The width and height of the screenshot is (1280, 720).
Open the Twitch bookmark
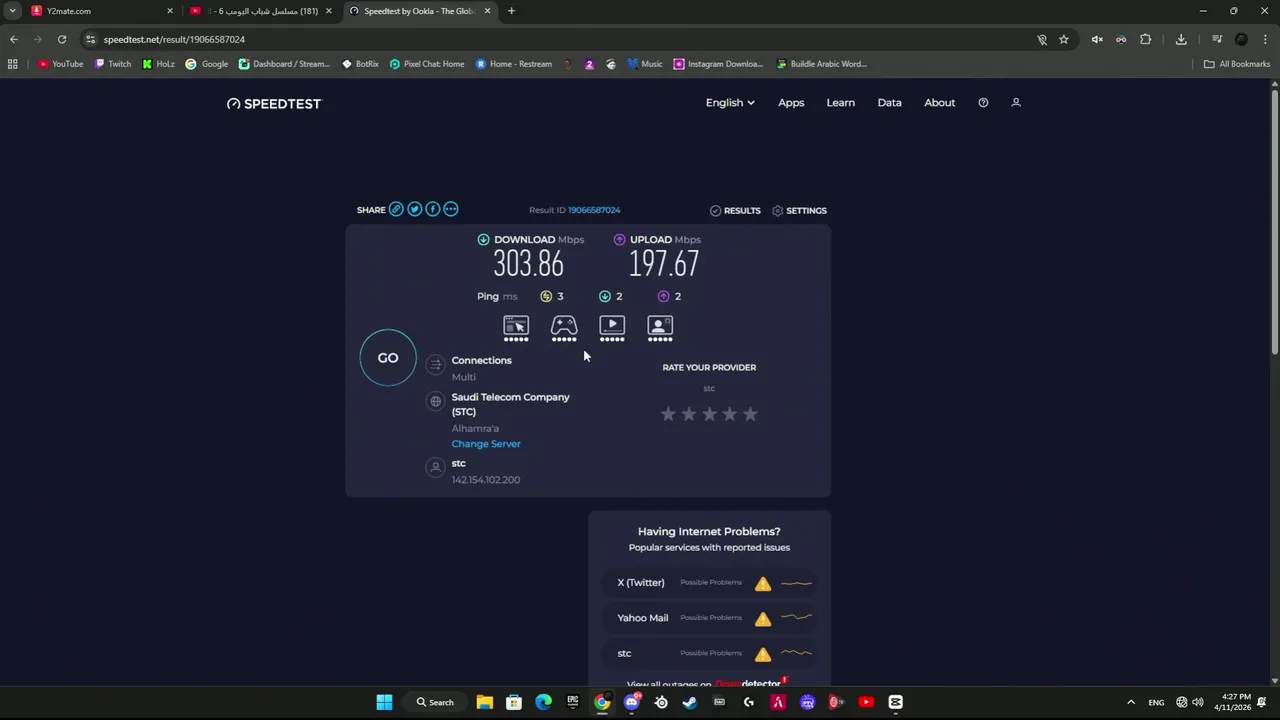113,64
